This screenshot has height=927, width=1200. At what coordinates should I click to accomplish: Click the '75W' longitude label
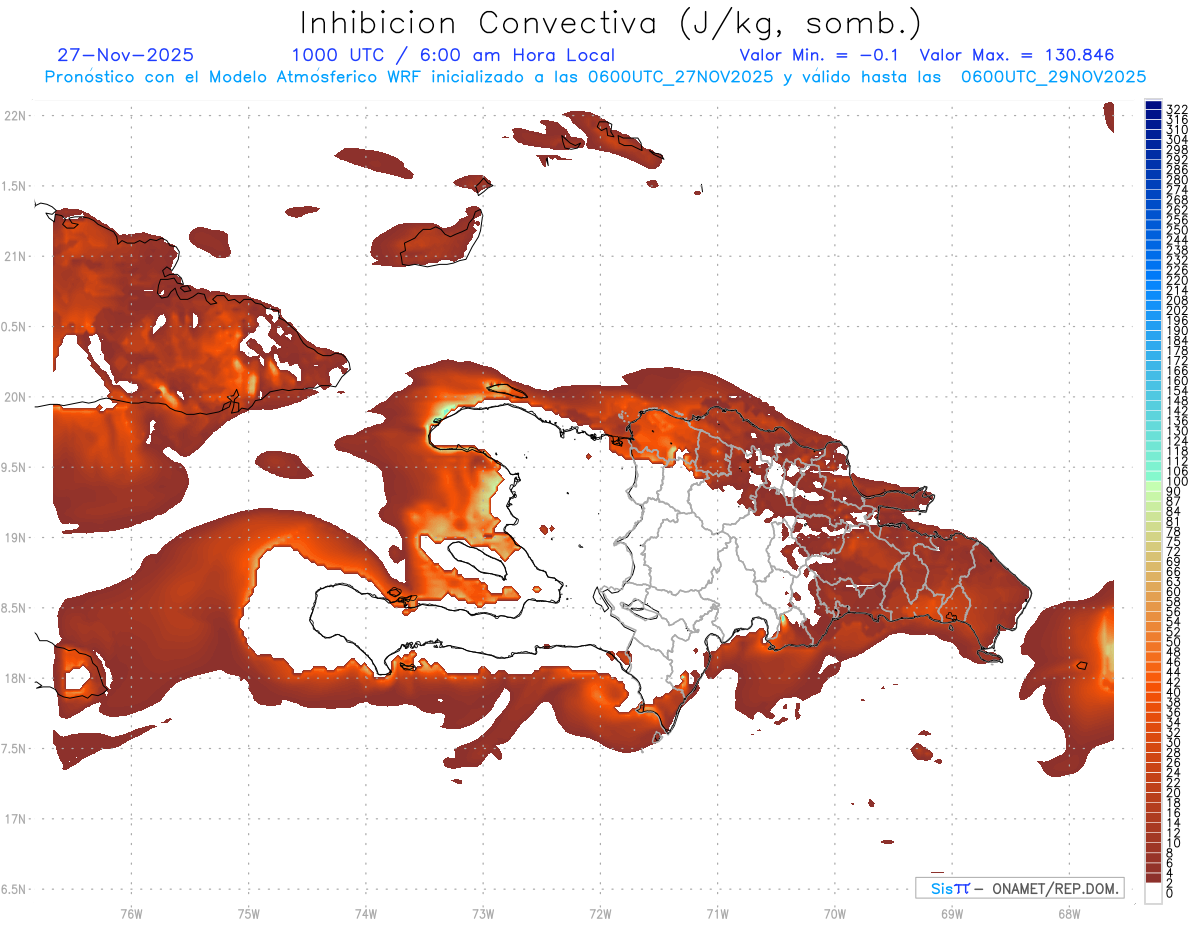248,913
